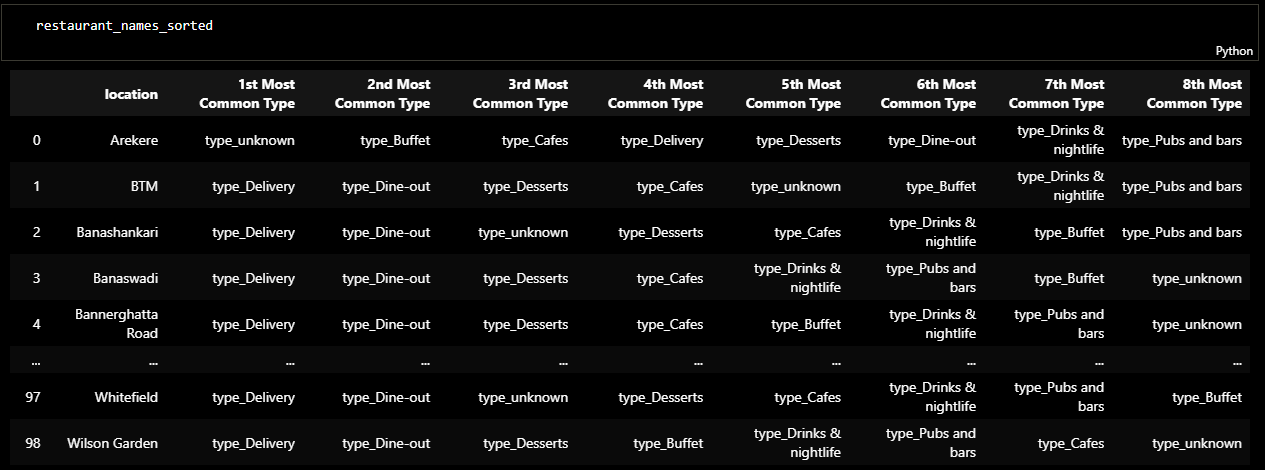Click the restaurant_names_sorted code cell text

124,25
